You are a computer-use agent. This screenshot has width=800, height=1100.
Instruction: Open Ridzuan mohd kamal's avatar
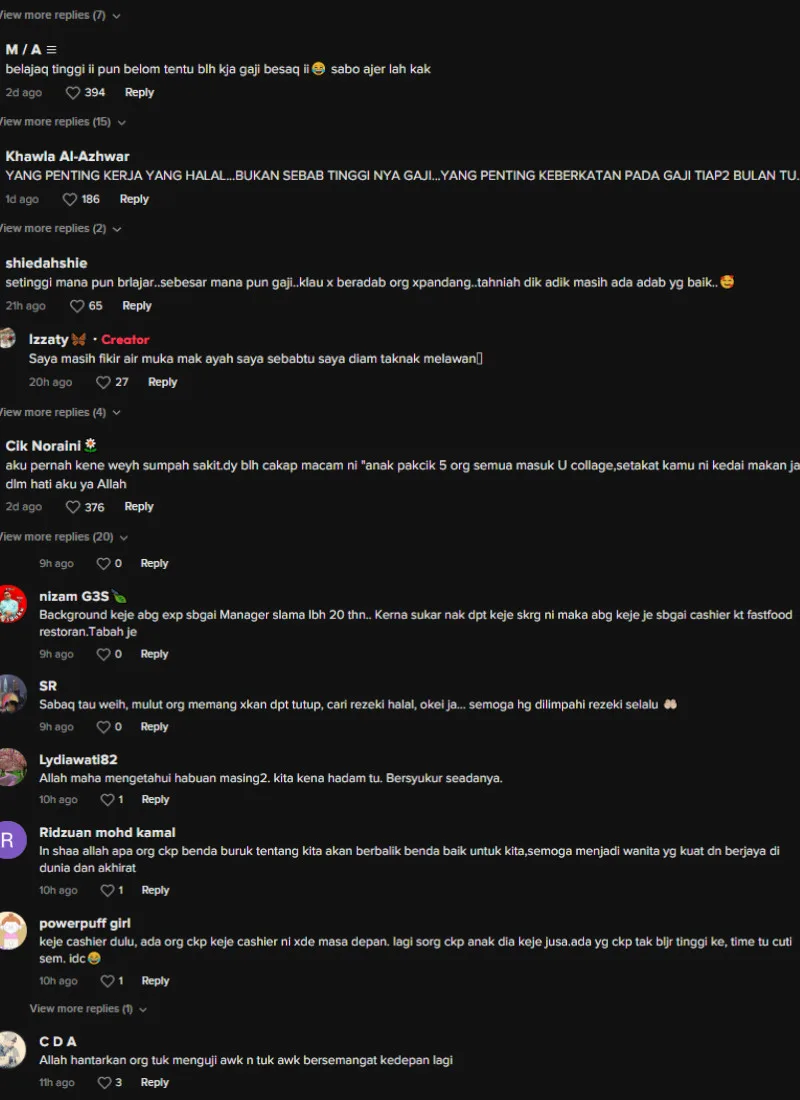click(12, 840)
